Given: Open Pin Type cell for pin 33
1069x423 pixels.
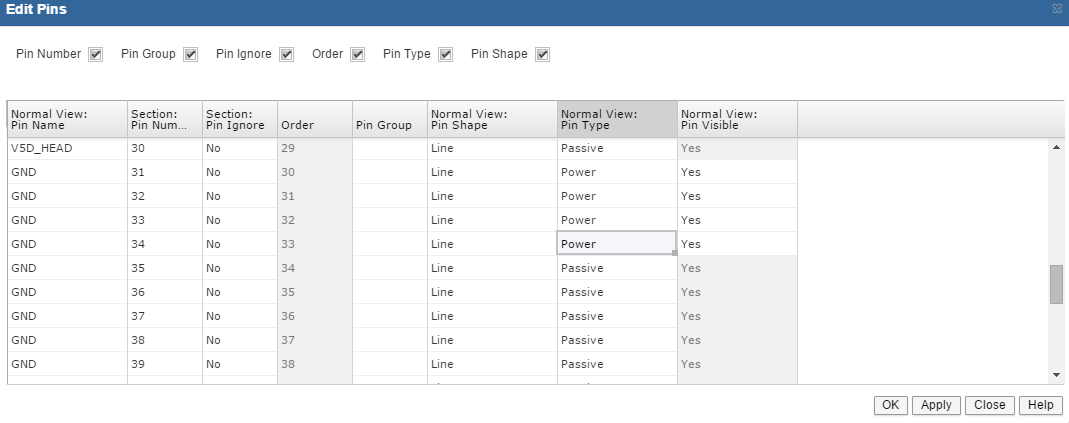Looking at the screenshot, I should click(617, 220).
